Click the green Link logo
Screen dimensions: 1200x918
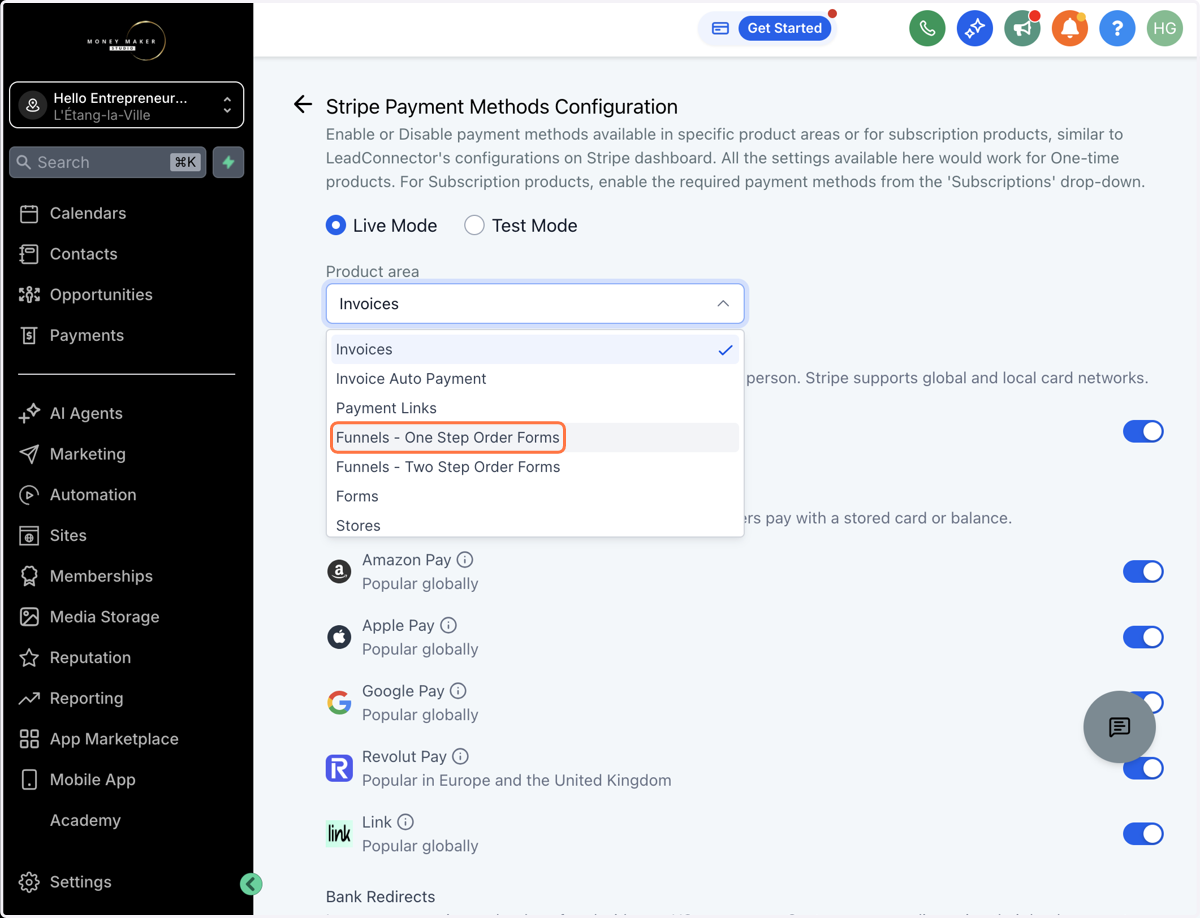coord(339,834)
